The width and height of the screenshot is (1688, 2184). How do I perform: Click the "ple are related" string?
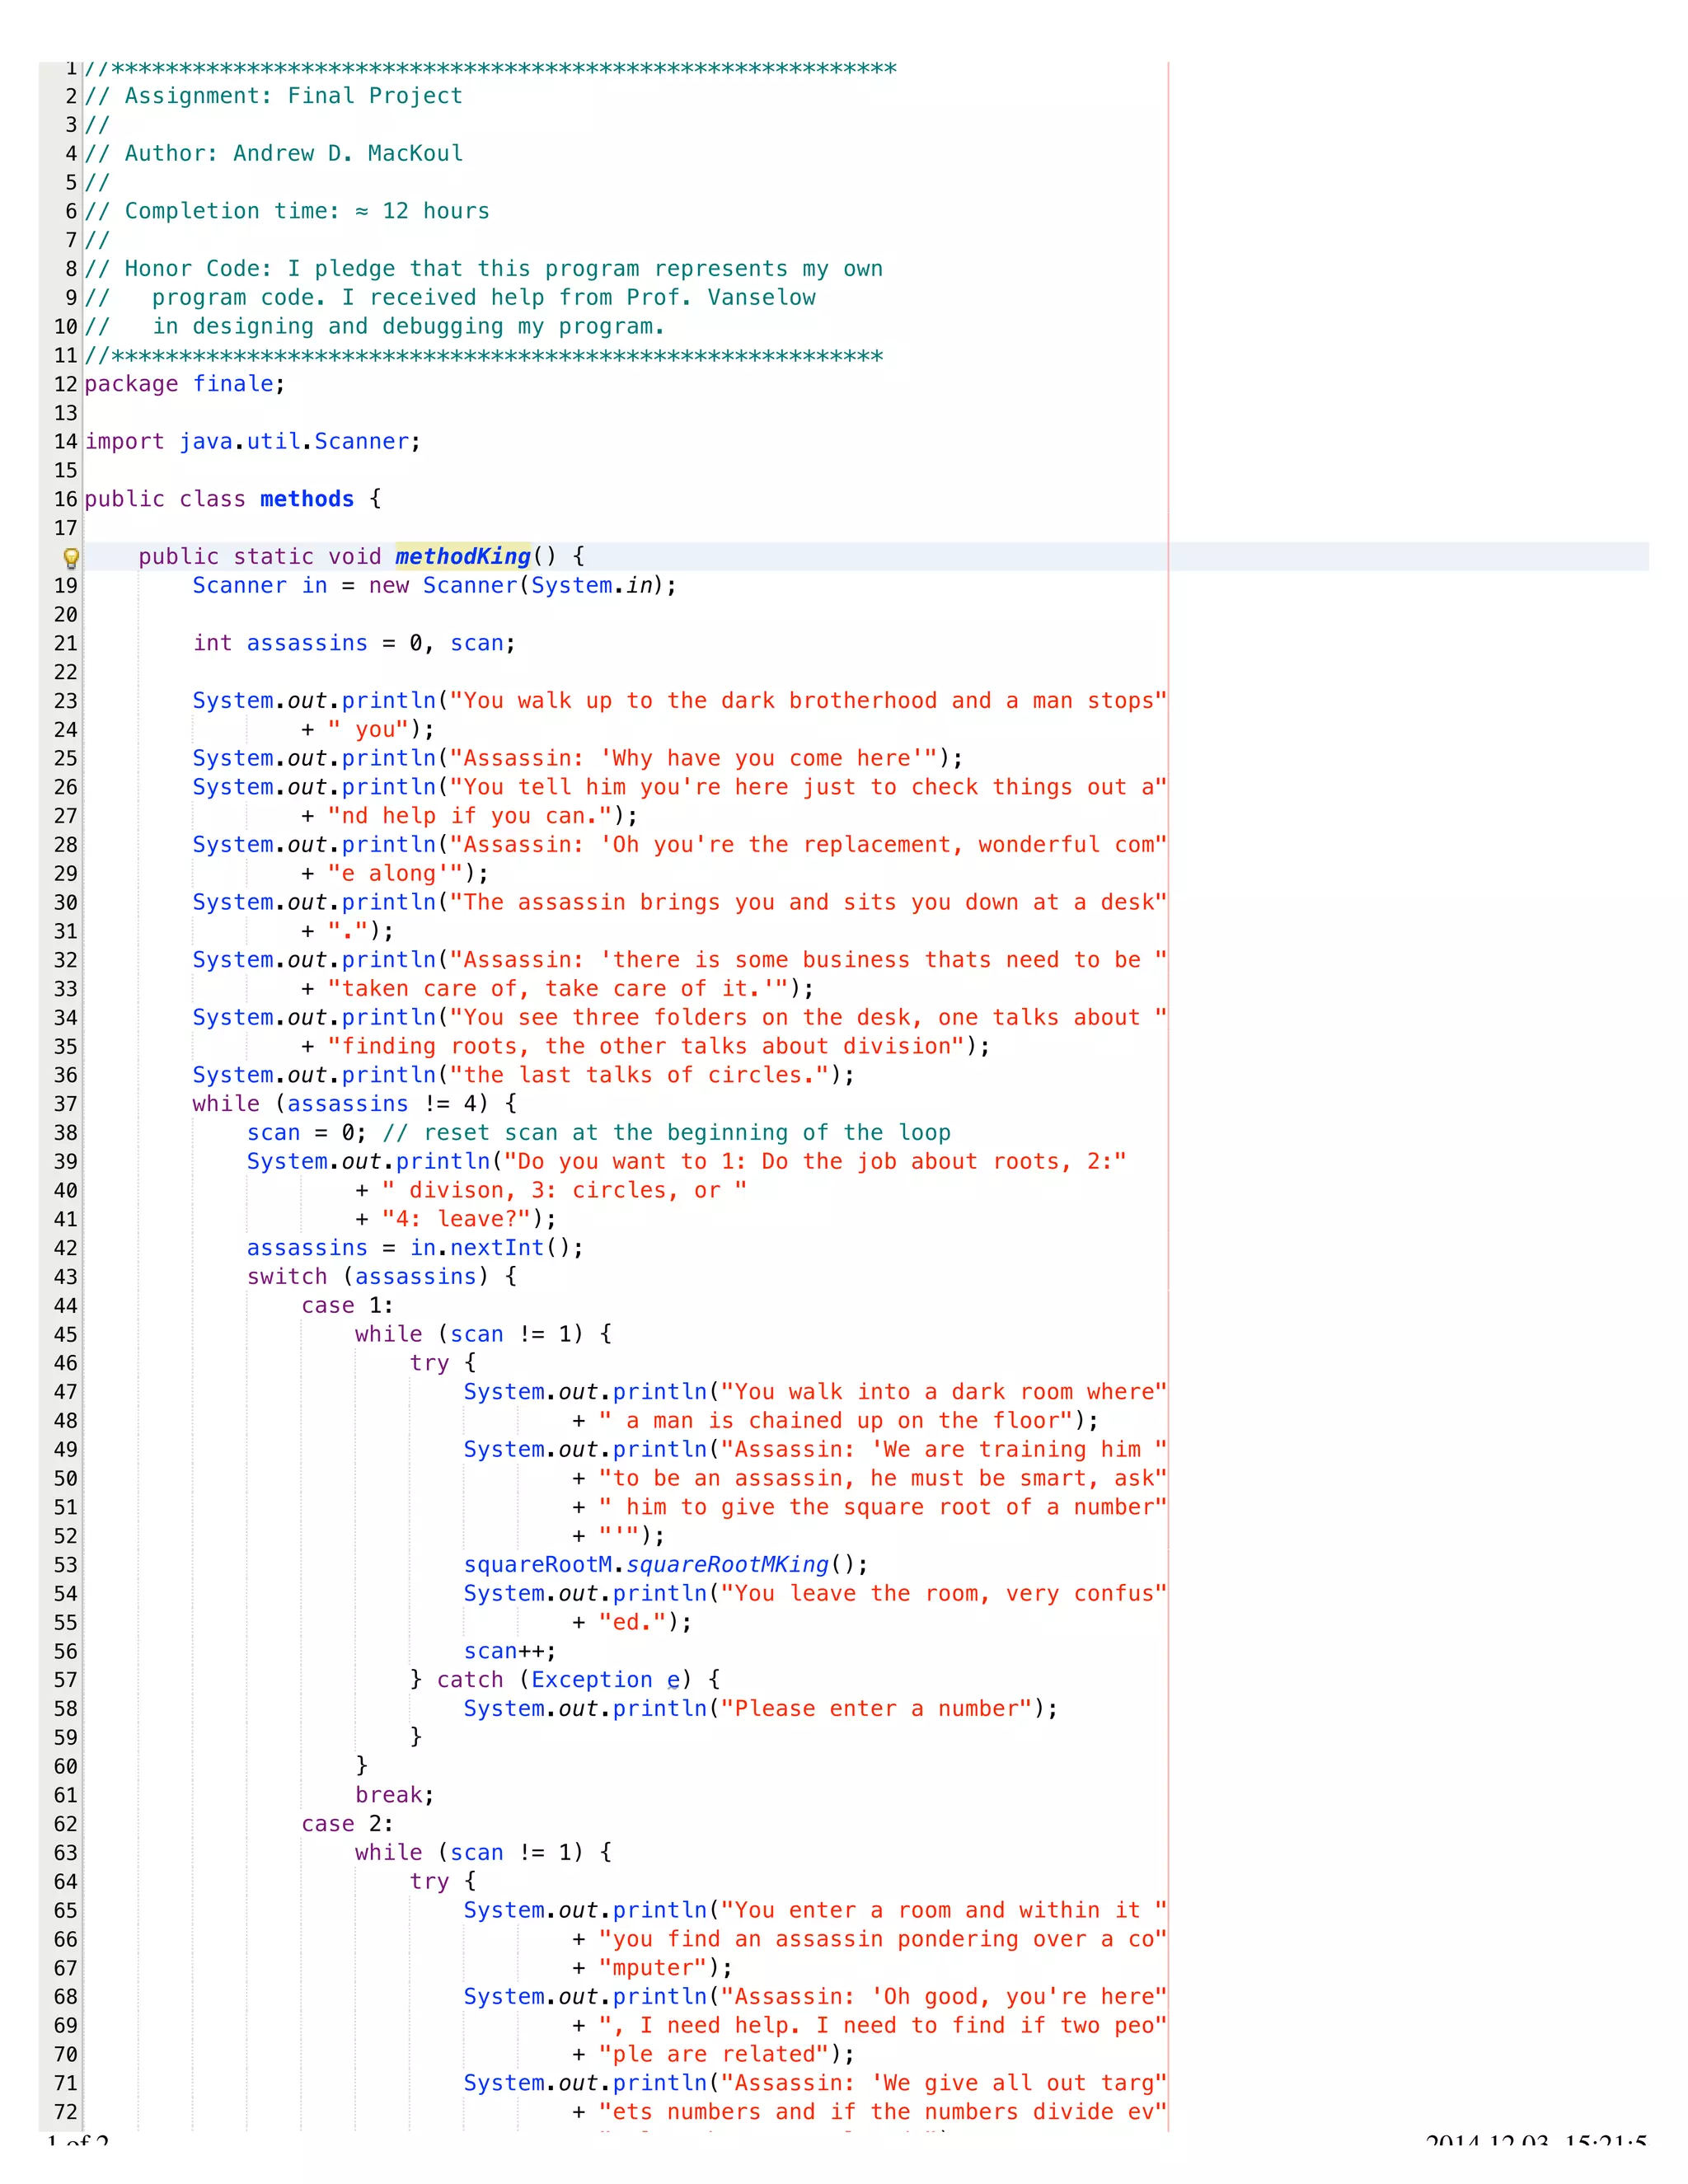coord(714,2054)
